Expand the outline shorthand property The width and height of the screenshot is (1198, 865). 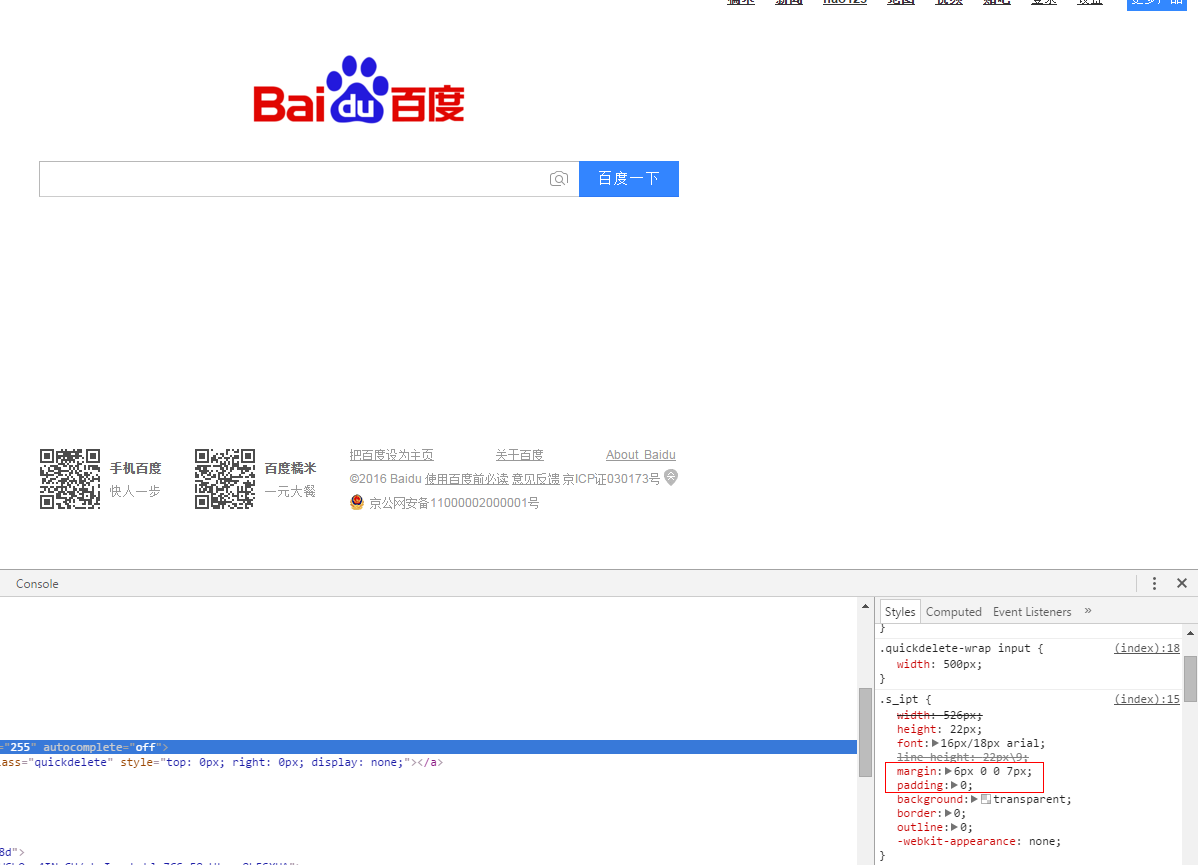coord(954,827)
